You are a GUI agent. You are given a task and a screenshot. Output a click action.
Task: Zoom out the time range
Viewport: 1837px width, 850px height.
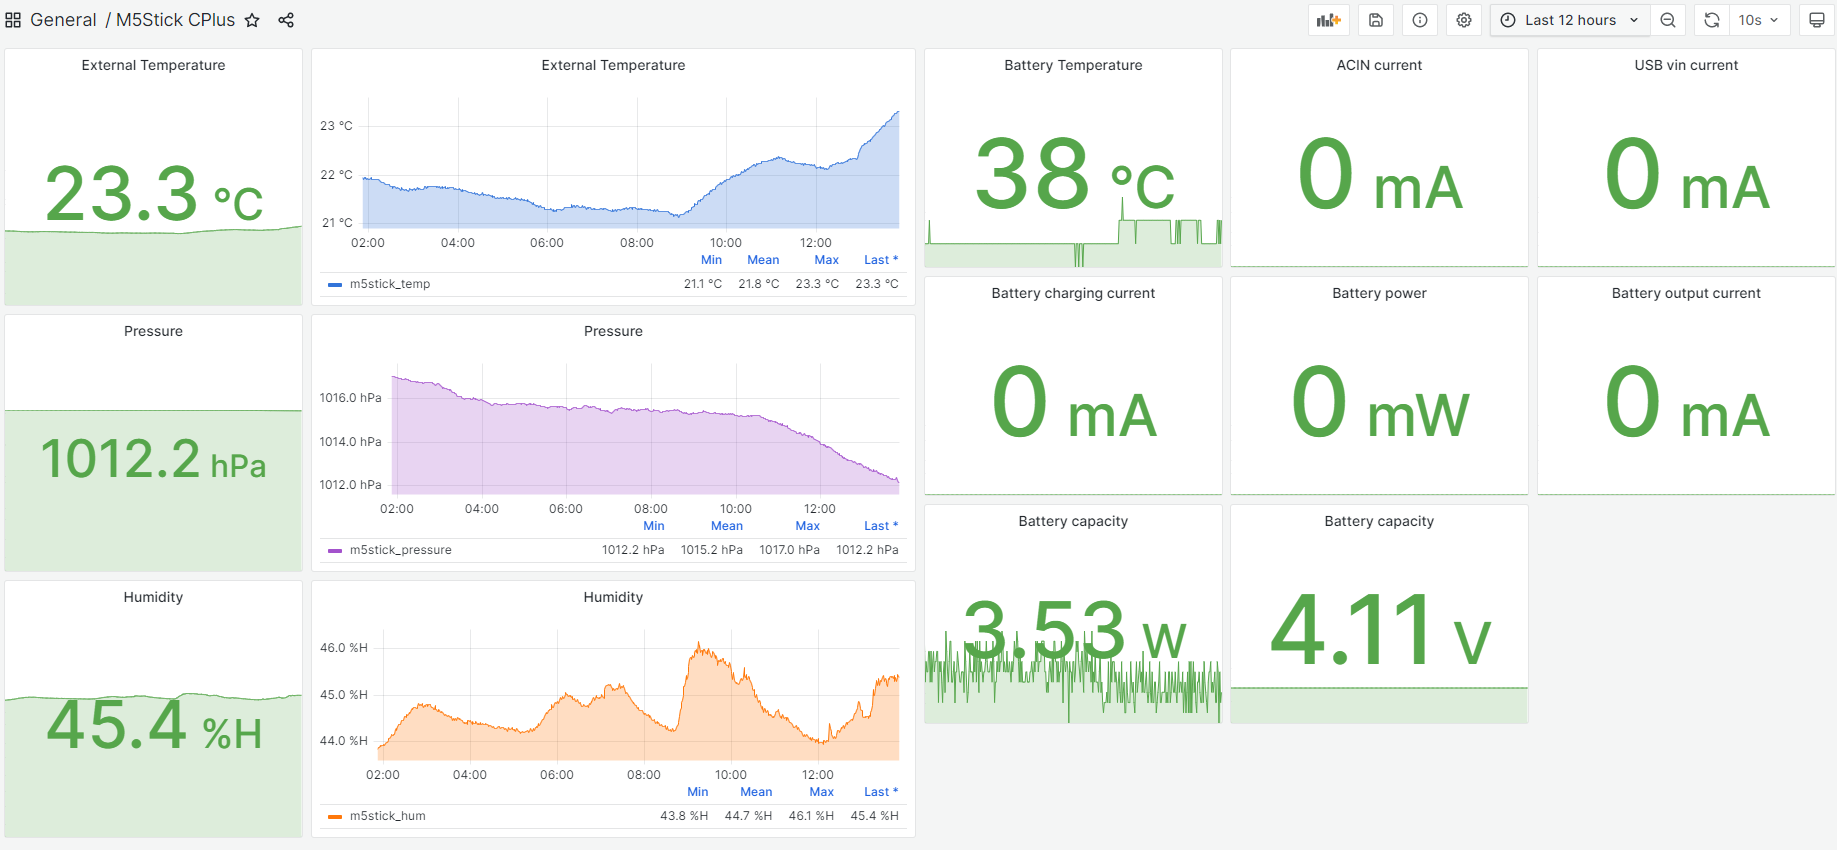[x=1668, y=20]
